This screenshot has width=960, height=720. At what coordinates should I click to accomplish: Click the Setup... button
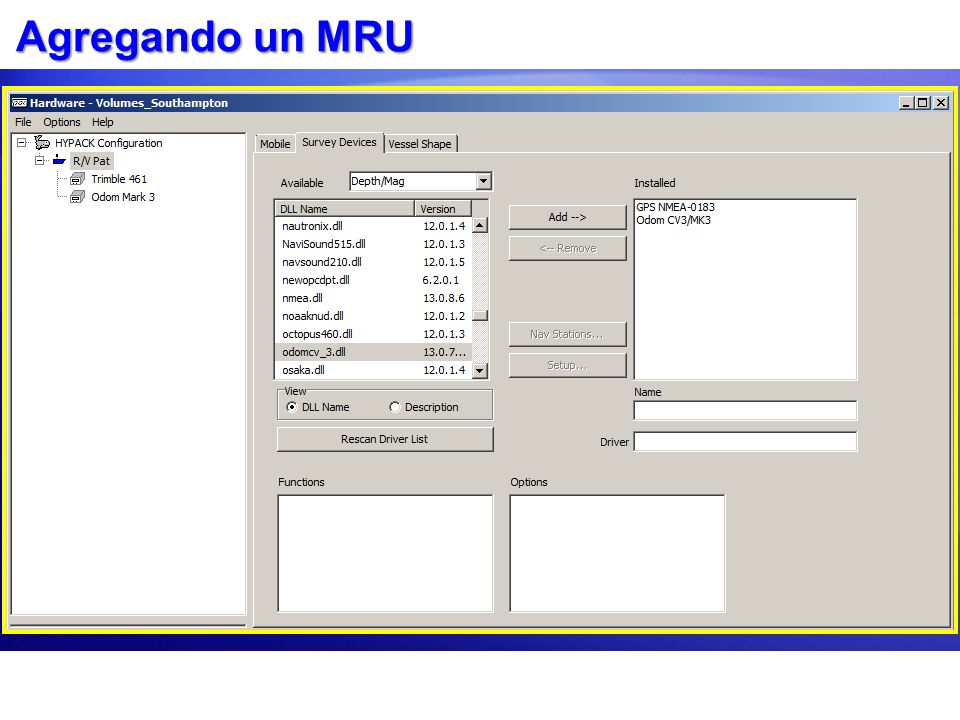click(x=568, y=366)
